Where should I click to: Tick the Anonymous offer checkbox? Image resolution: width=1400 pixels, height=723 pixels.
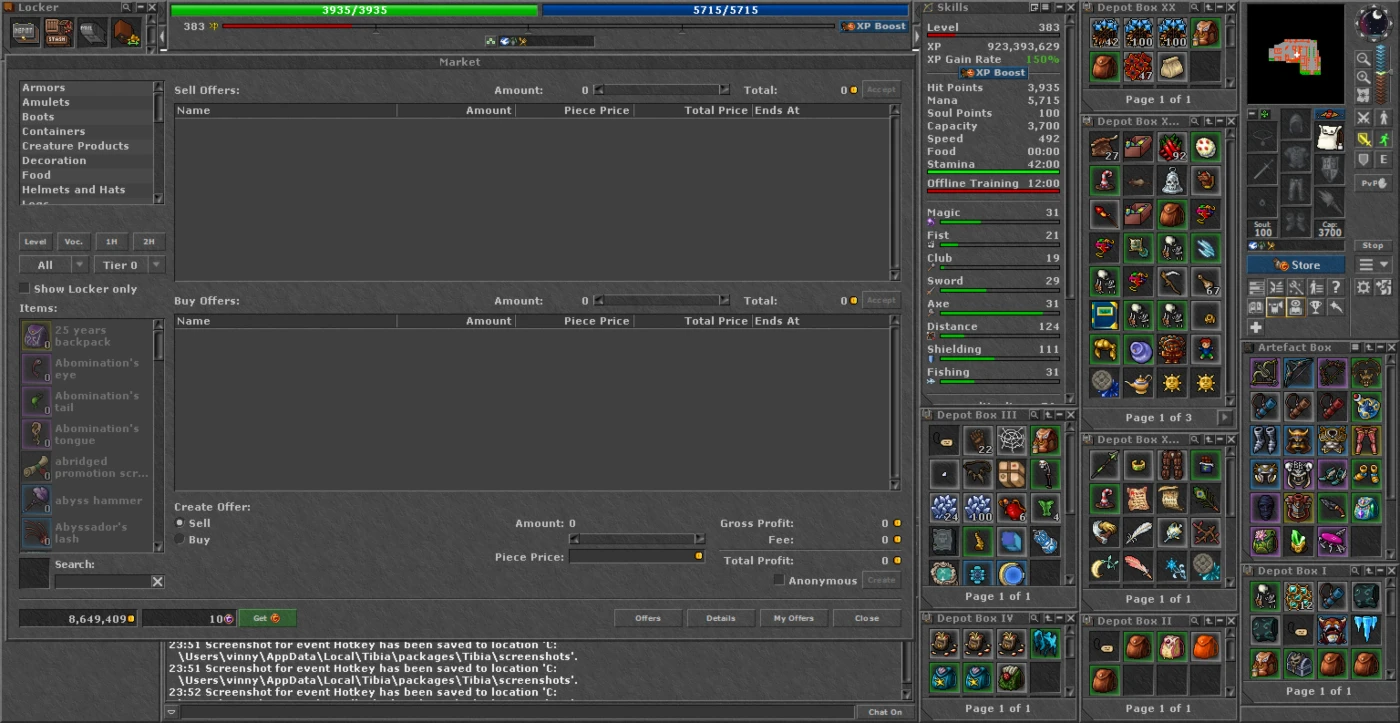(779, 580)
